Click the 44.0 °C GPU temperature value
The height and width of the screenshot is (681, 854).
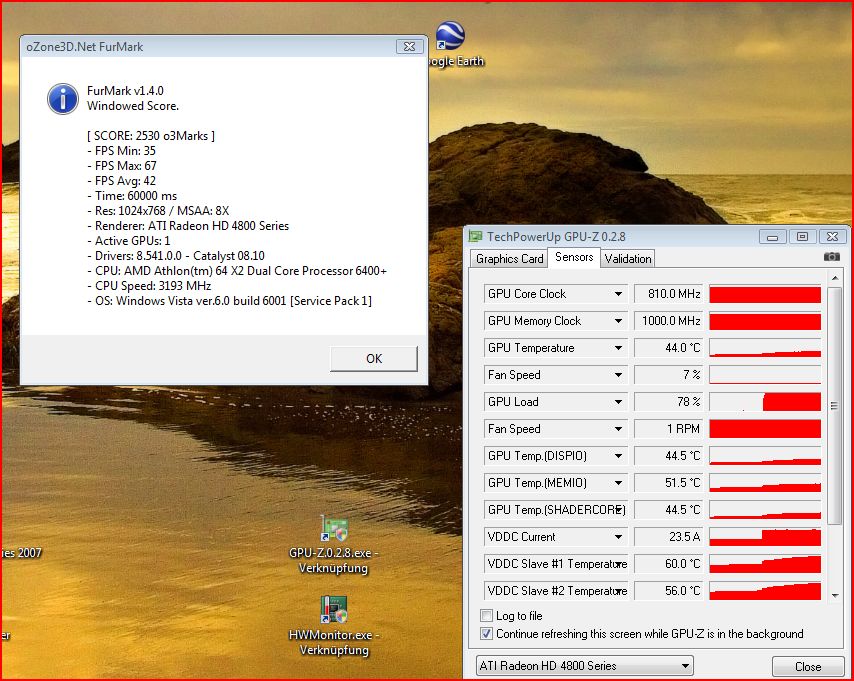click(x=669, y=348)
